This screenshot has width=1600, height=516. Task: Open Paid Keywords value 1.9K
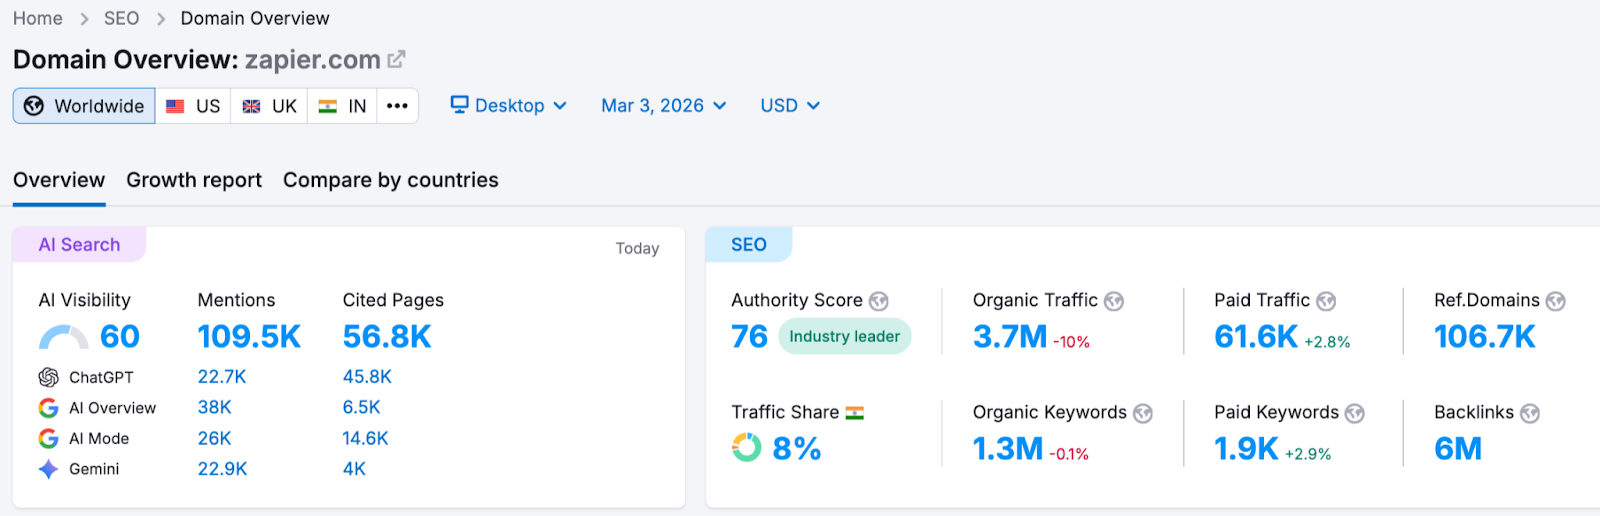click(1246, 449)
